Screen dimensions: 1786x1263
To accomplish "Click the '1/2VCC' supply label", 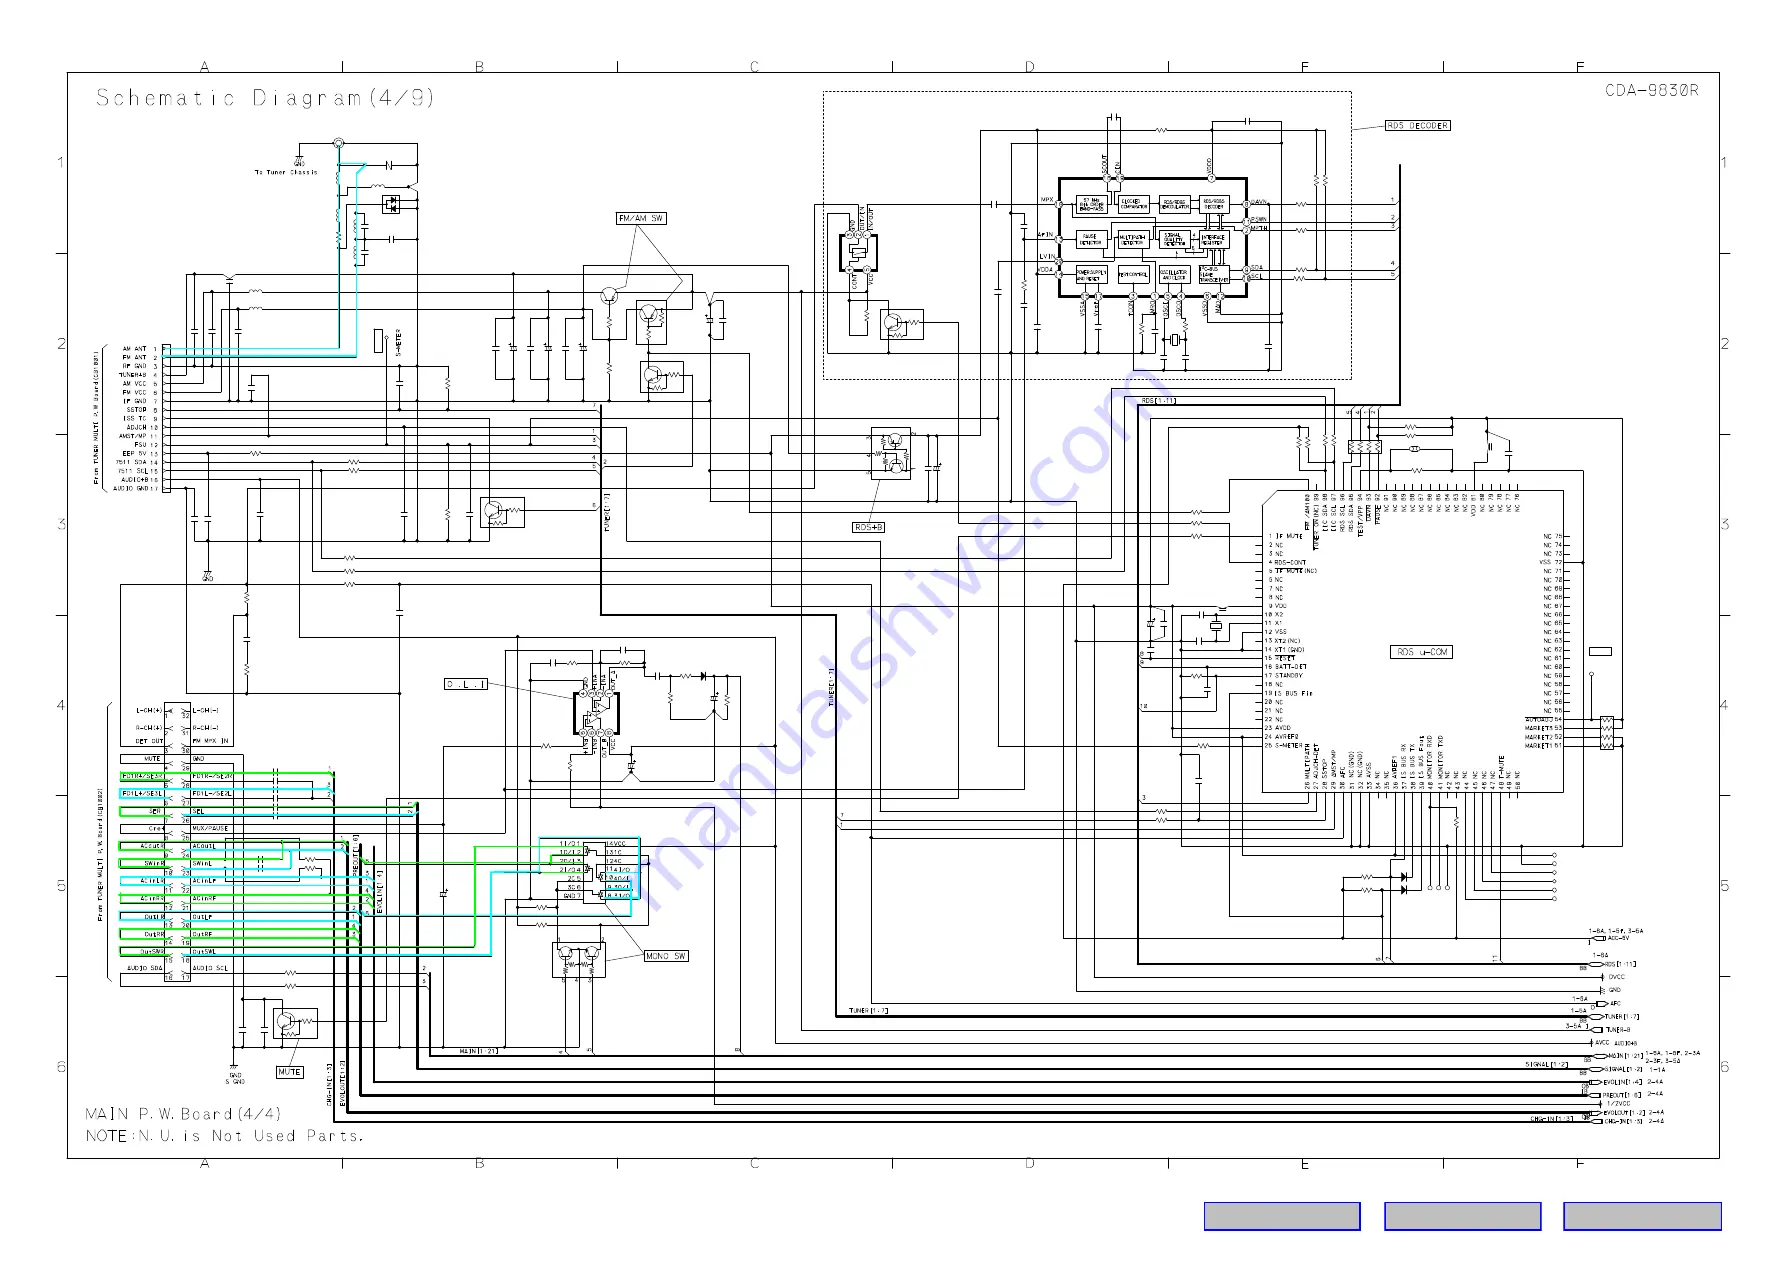I will 1618,1104.
